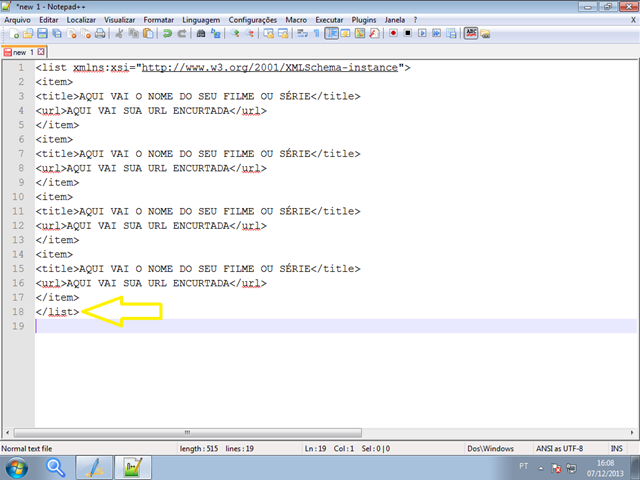This screenshot has width=640, height=480.
Task: Close document via menu bar X
Action: tap(633, 20)
